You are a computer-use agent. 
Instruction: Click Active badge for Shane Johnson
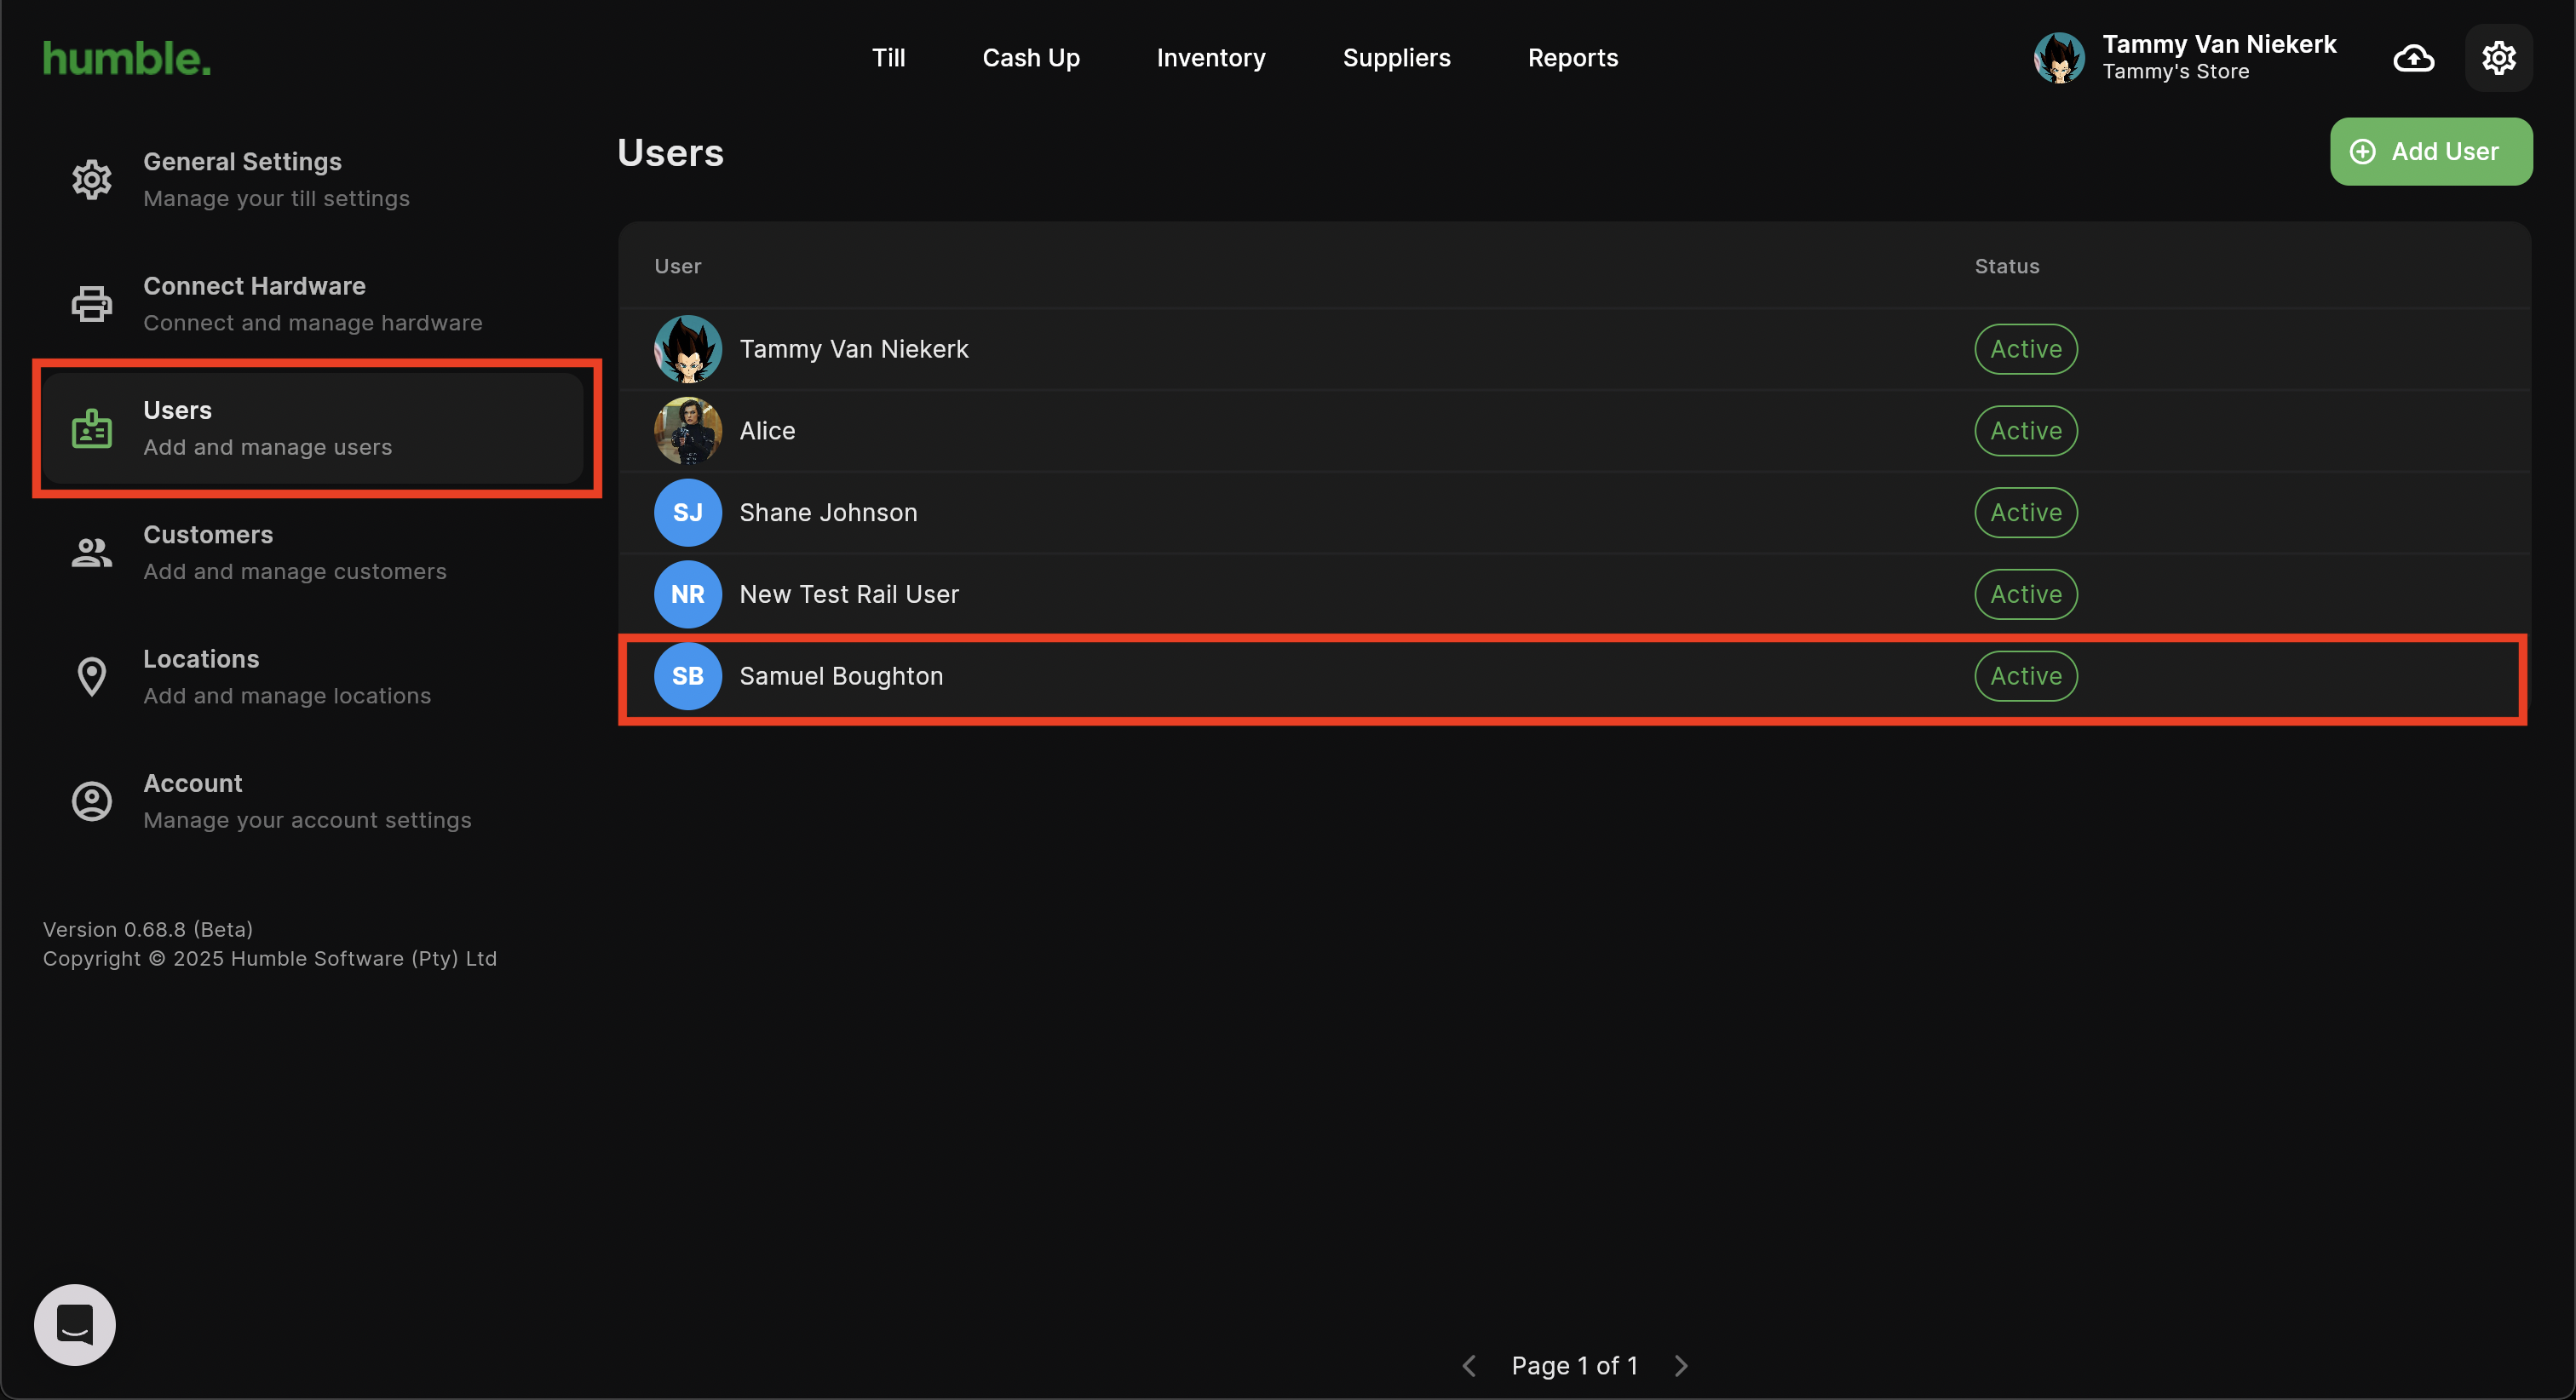(x=2026, y=513)
